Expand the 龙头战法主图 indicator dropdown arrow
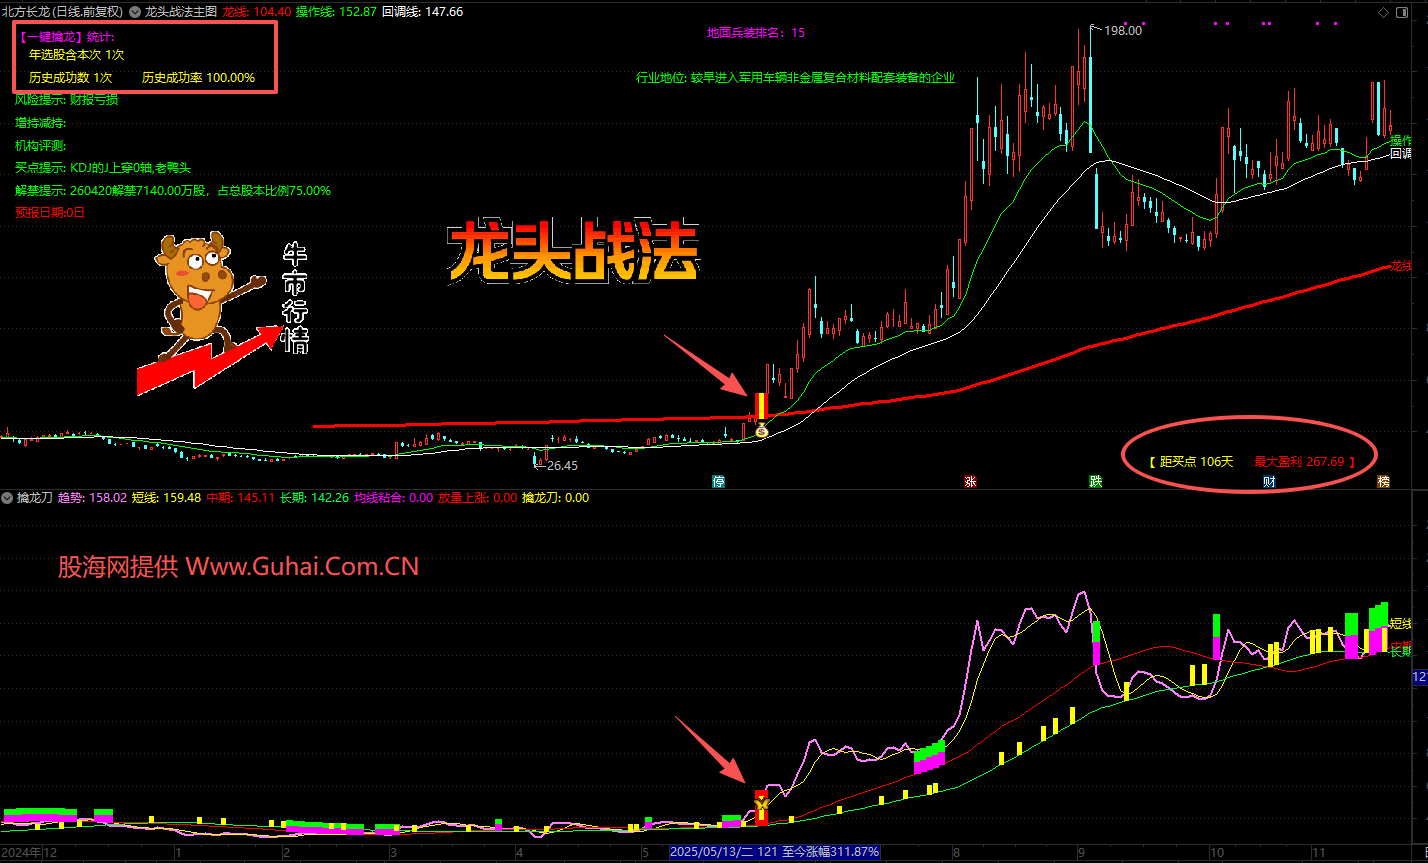 pyautogui.click(x=135, y=12)
